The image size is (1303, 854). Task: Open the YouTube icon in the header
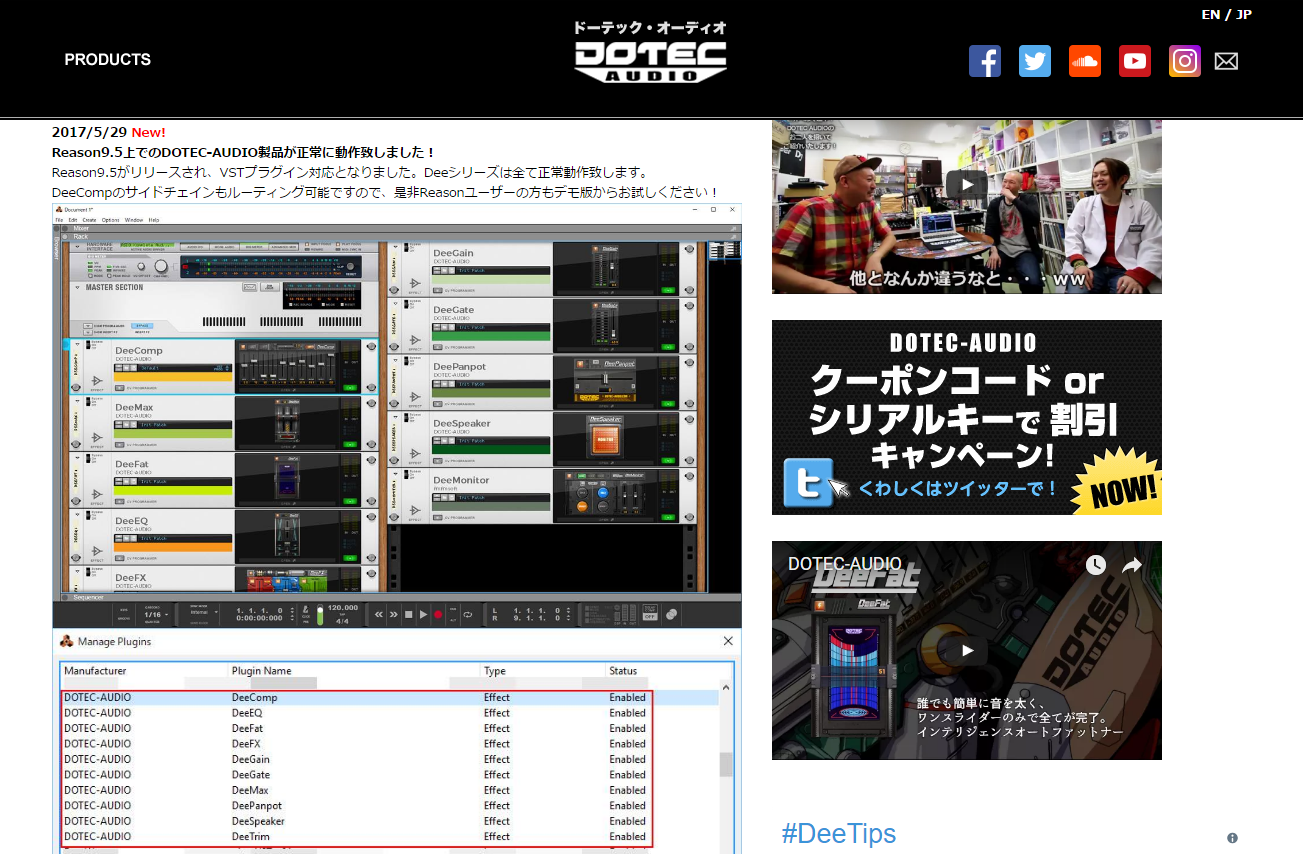click(x=1135, y=61)
